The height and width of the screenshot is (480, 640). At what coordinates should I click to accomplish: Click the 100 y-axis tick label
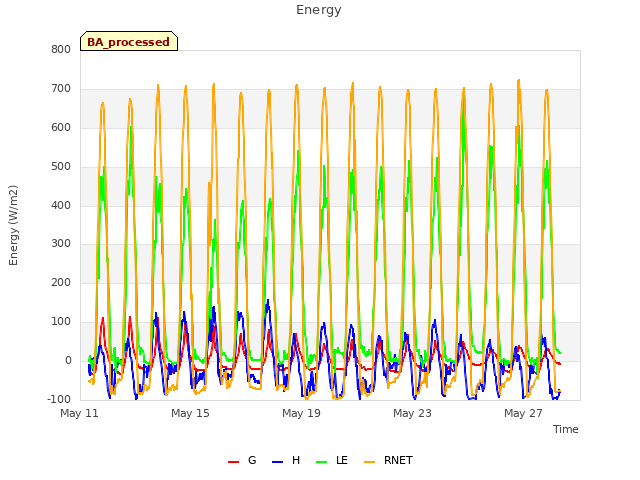click(61, 322)
